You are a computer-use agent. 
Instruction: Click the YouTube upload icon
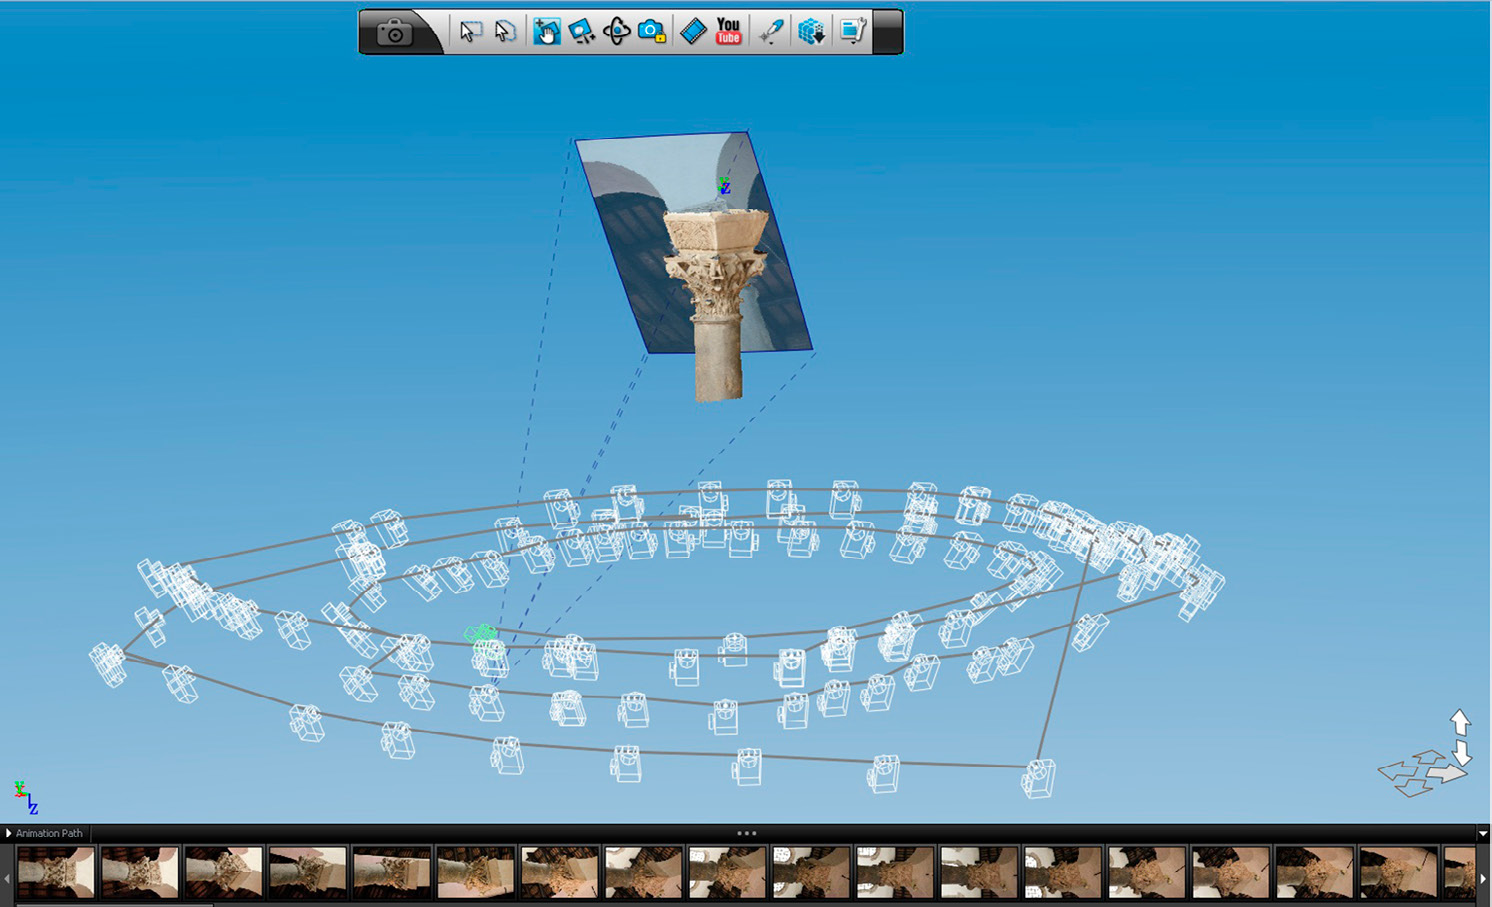(729, 31)
